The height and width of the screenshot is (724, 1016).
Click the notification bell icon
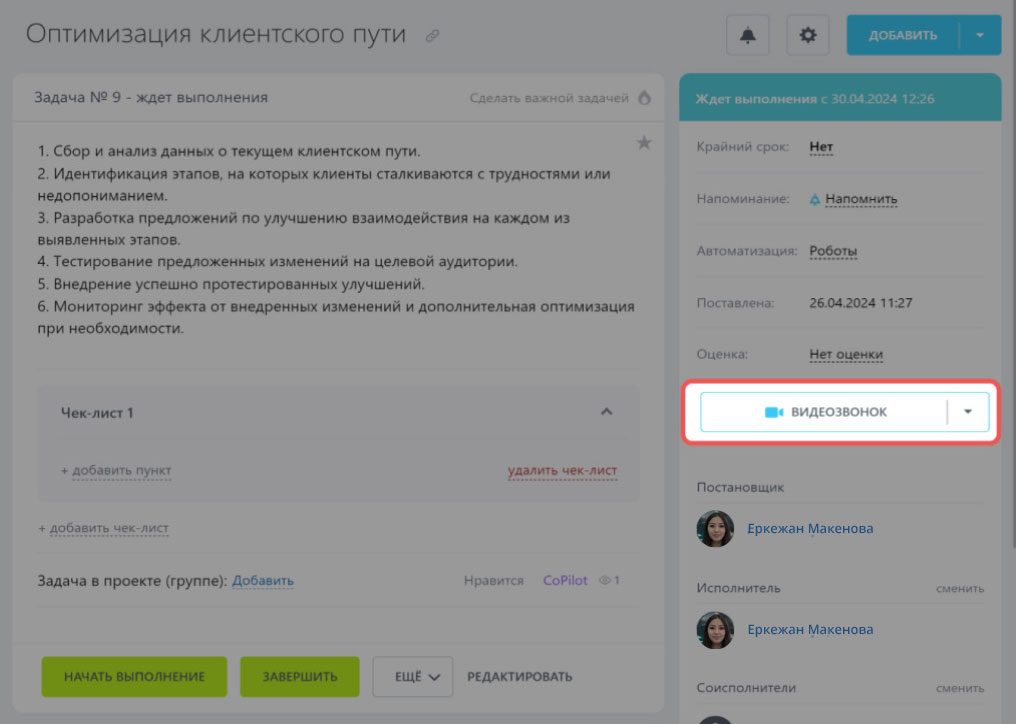click(x=748, y=35)
